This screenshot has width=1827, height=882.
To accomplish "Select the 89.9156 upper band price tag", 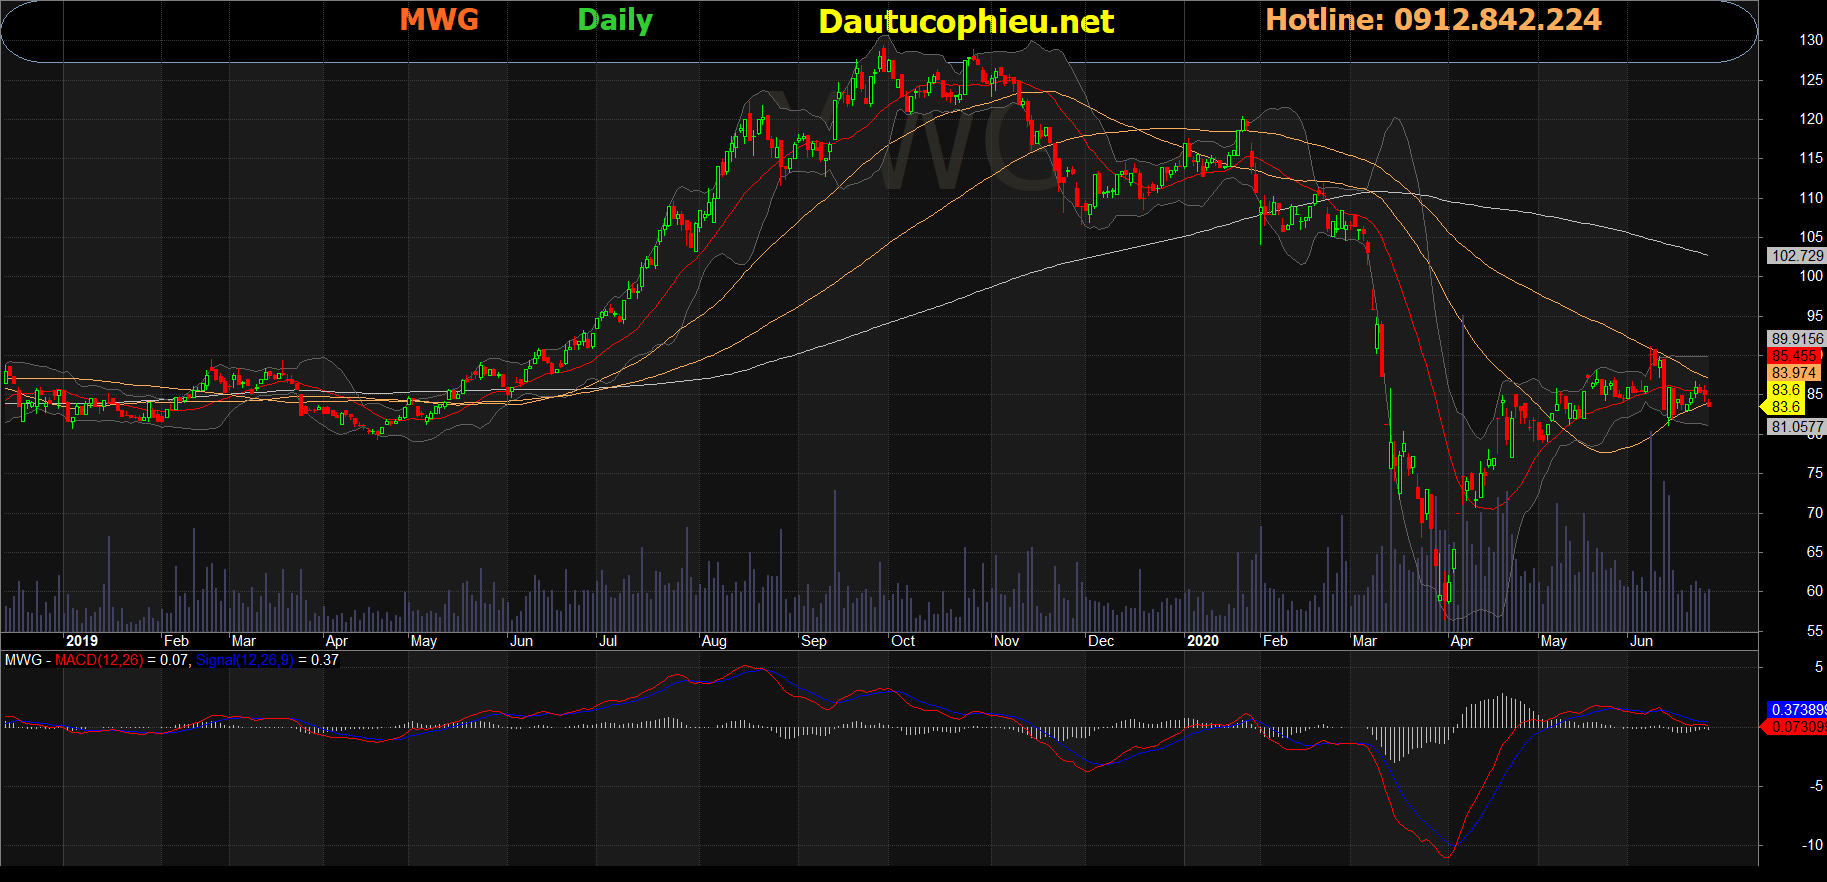I will 1796,339.
